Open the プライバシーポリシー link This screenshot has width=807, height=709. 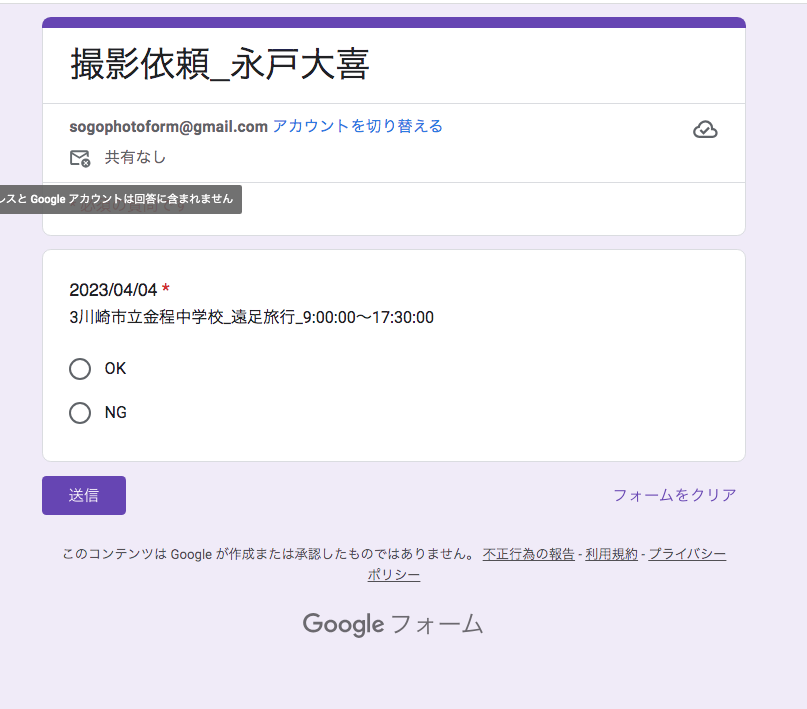pos(686,554)
